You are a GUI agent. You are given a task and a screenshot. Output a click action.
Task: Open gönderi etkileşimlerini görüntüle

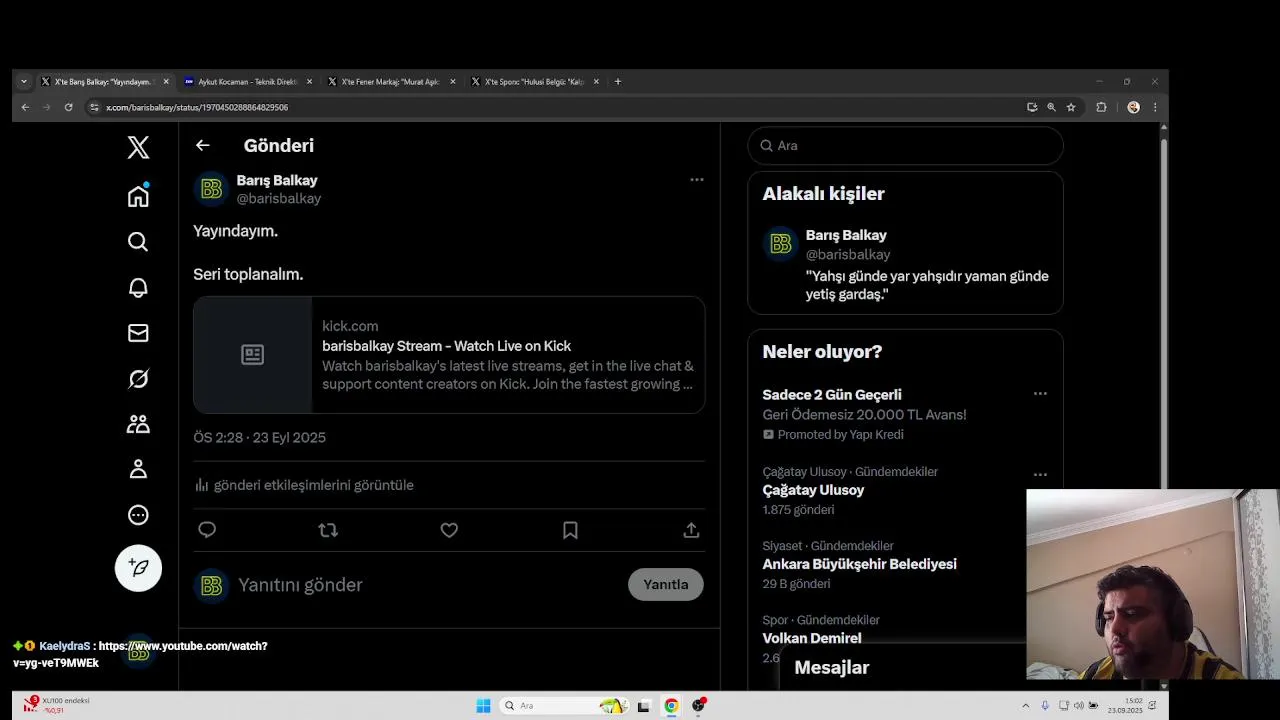(x=304, y=485)
